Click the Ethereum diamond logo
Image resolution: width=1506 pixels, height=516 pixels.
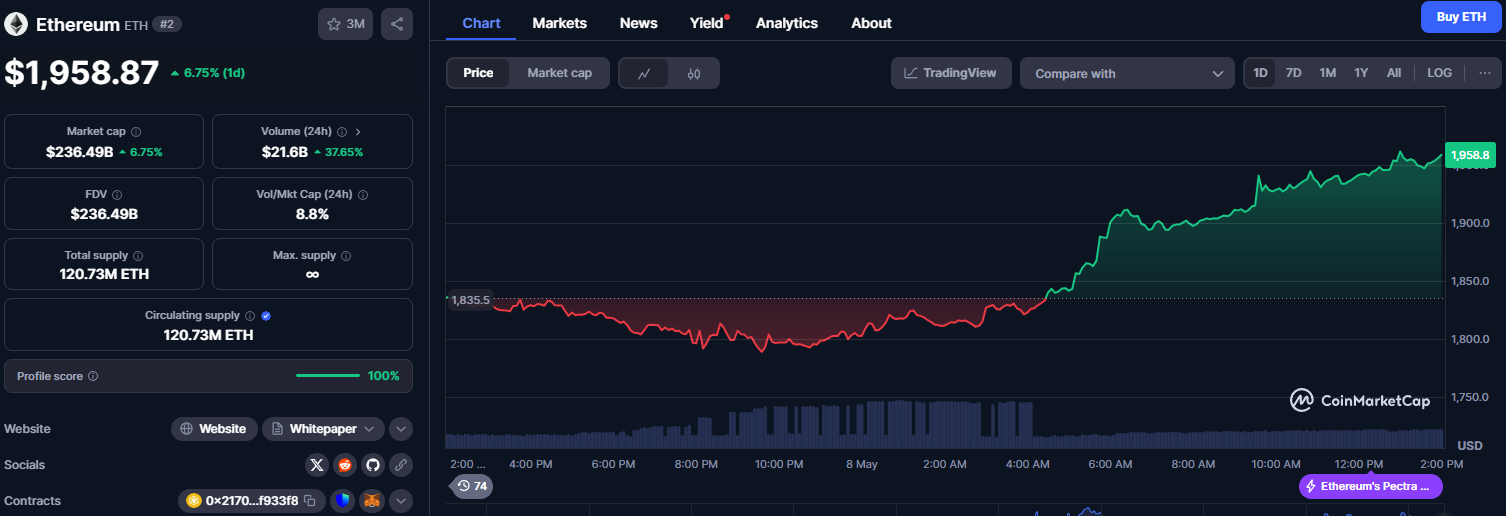pyautogui.click(x=16, y=24)
